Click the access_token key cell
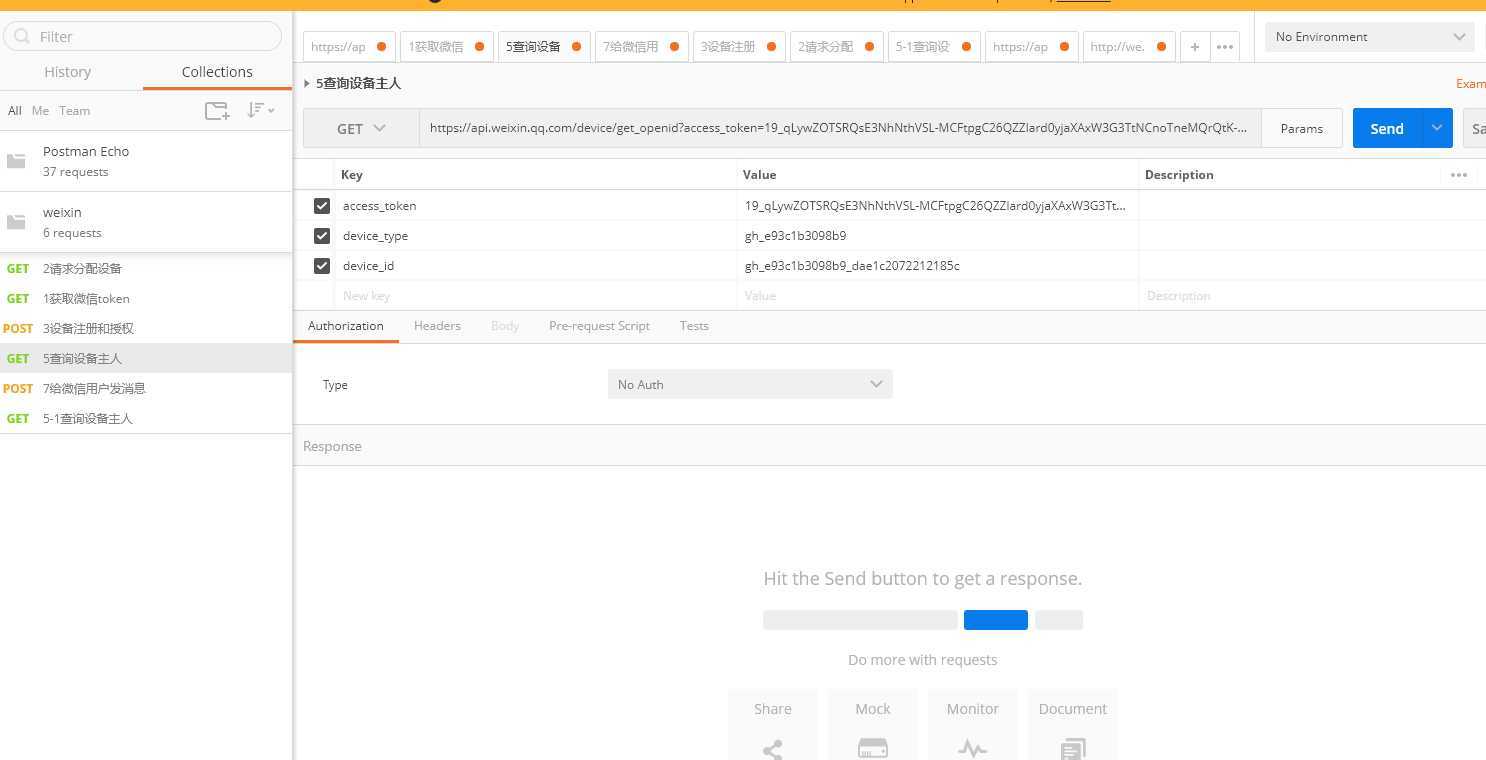 (x=536, y=206)
